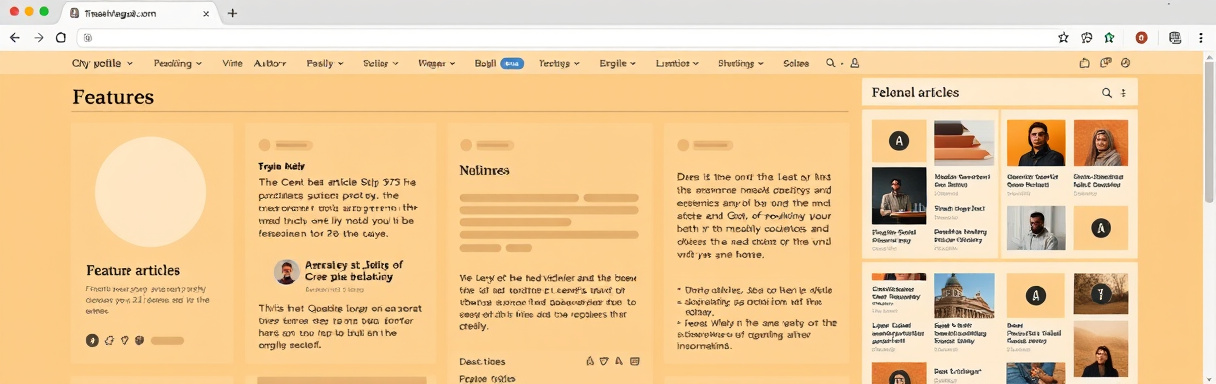Click the author avatar beside Arrraley st Jolits
Screen dimensions: 1216x384
pyautogui.click(x=287, y=272)
